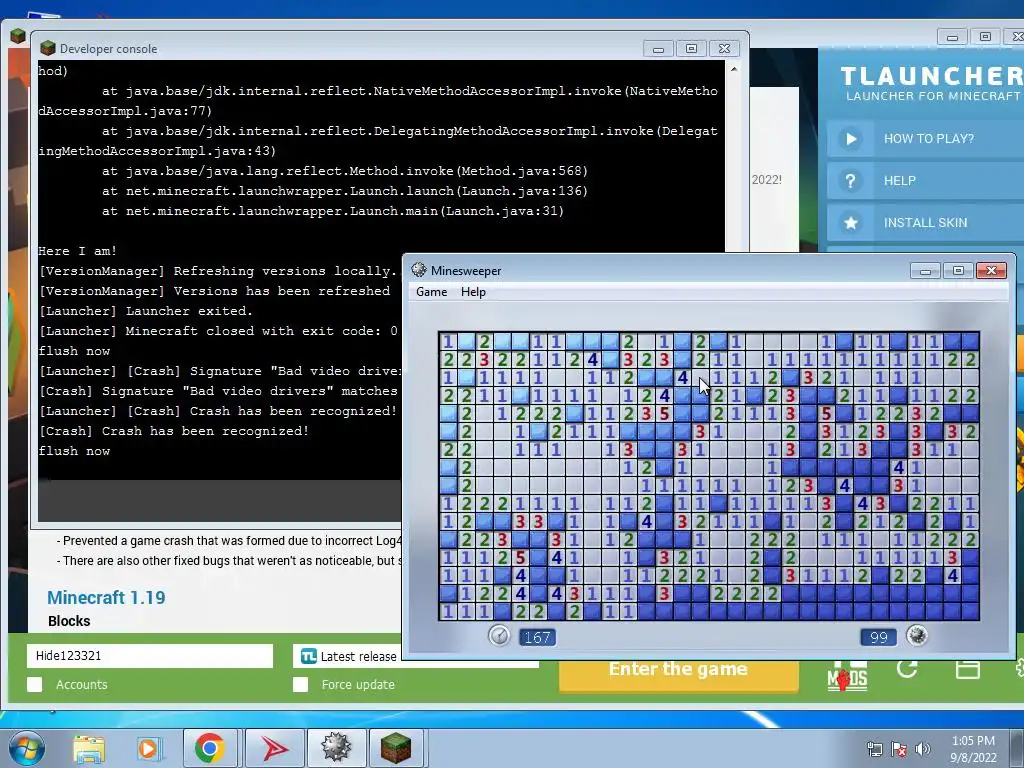Click the mine icon beside the 99 counter
Image resolution: width=1024 pixels, height=768 pixels.
click(x=918, y=635)
